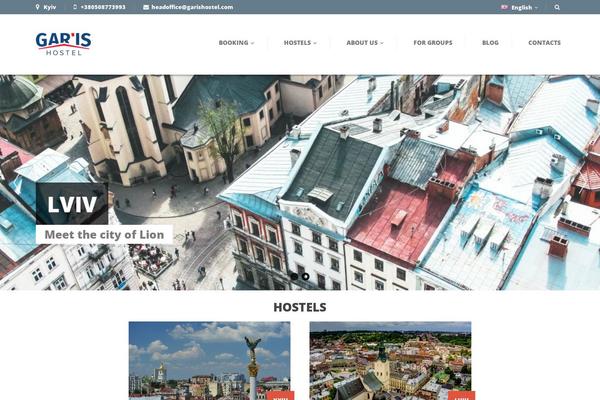Select the first slider dot

[x=294, y=276]
